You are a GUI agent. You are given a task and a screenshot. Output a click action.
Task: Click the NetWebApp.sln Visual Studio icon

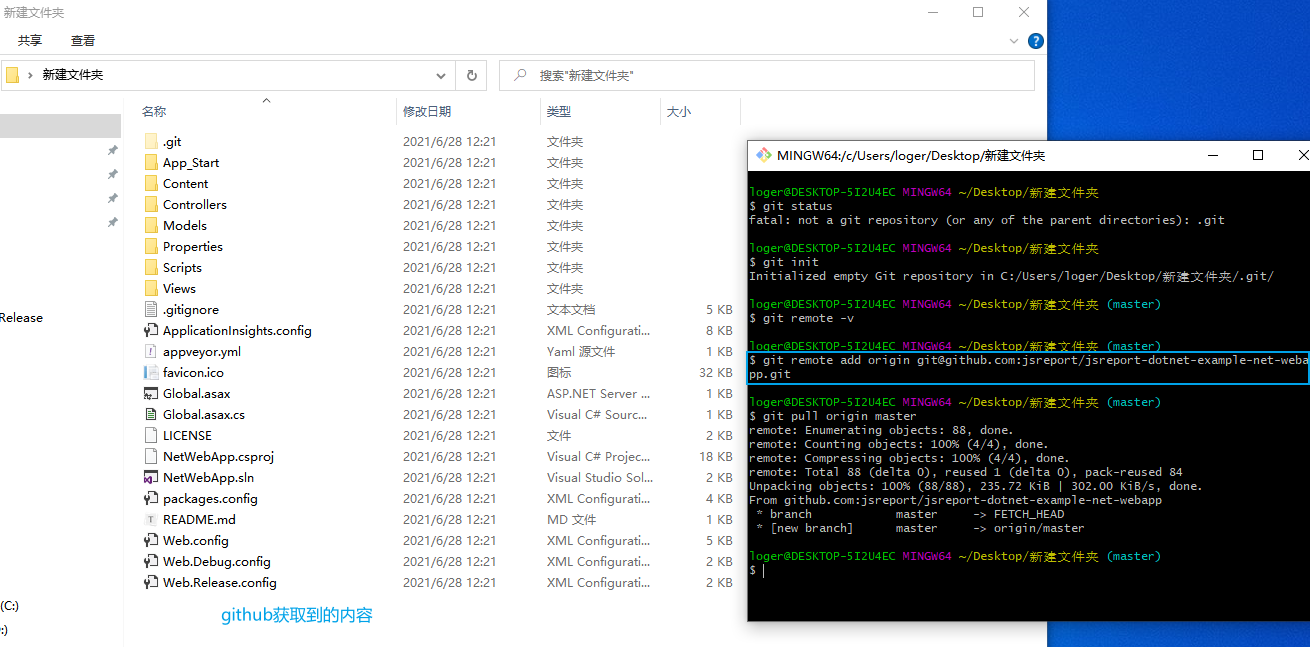point(151,478)
